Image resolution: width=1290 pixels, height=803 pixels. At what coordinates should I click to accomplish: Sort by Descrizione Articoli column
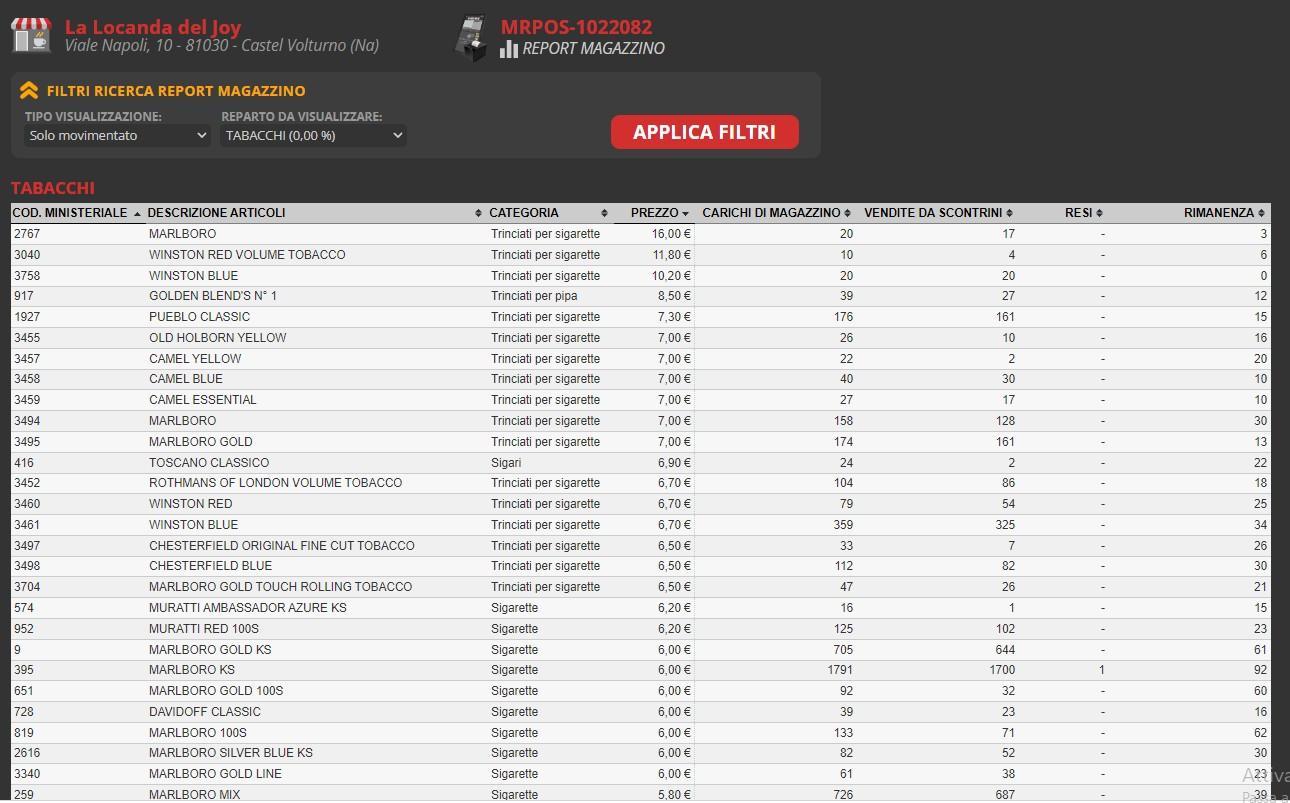pyautogui.click(x=315, y=213)
